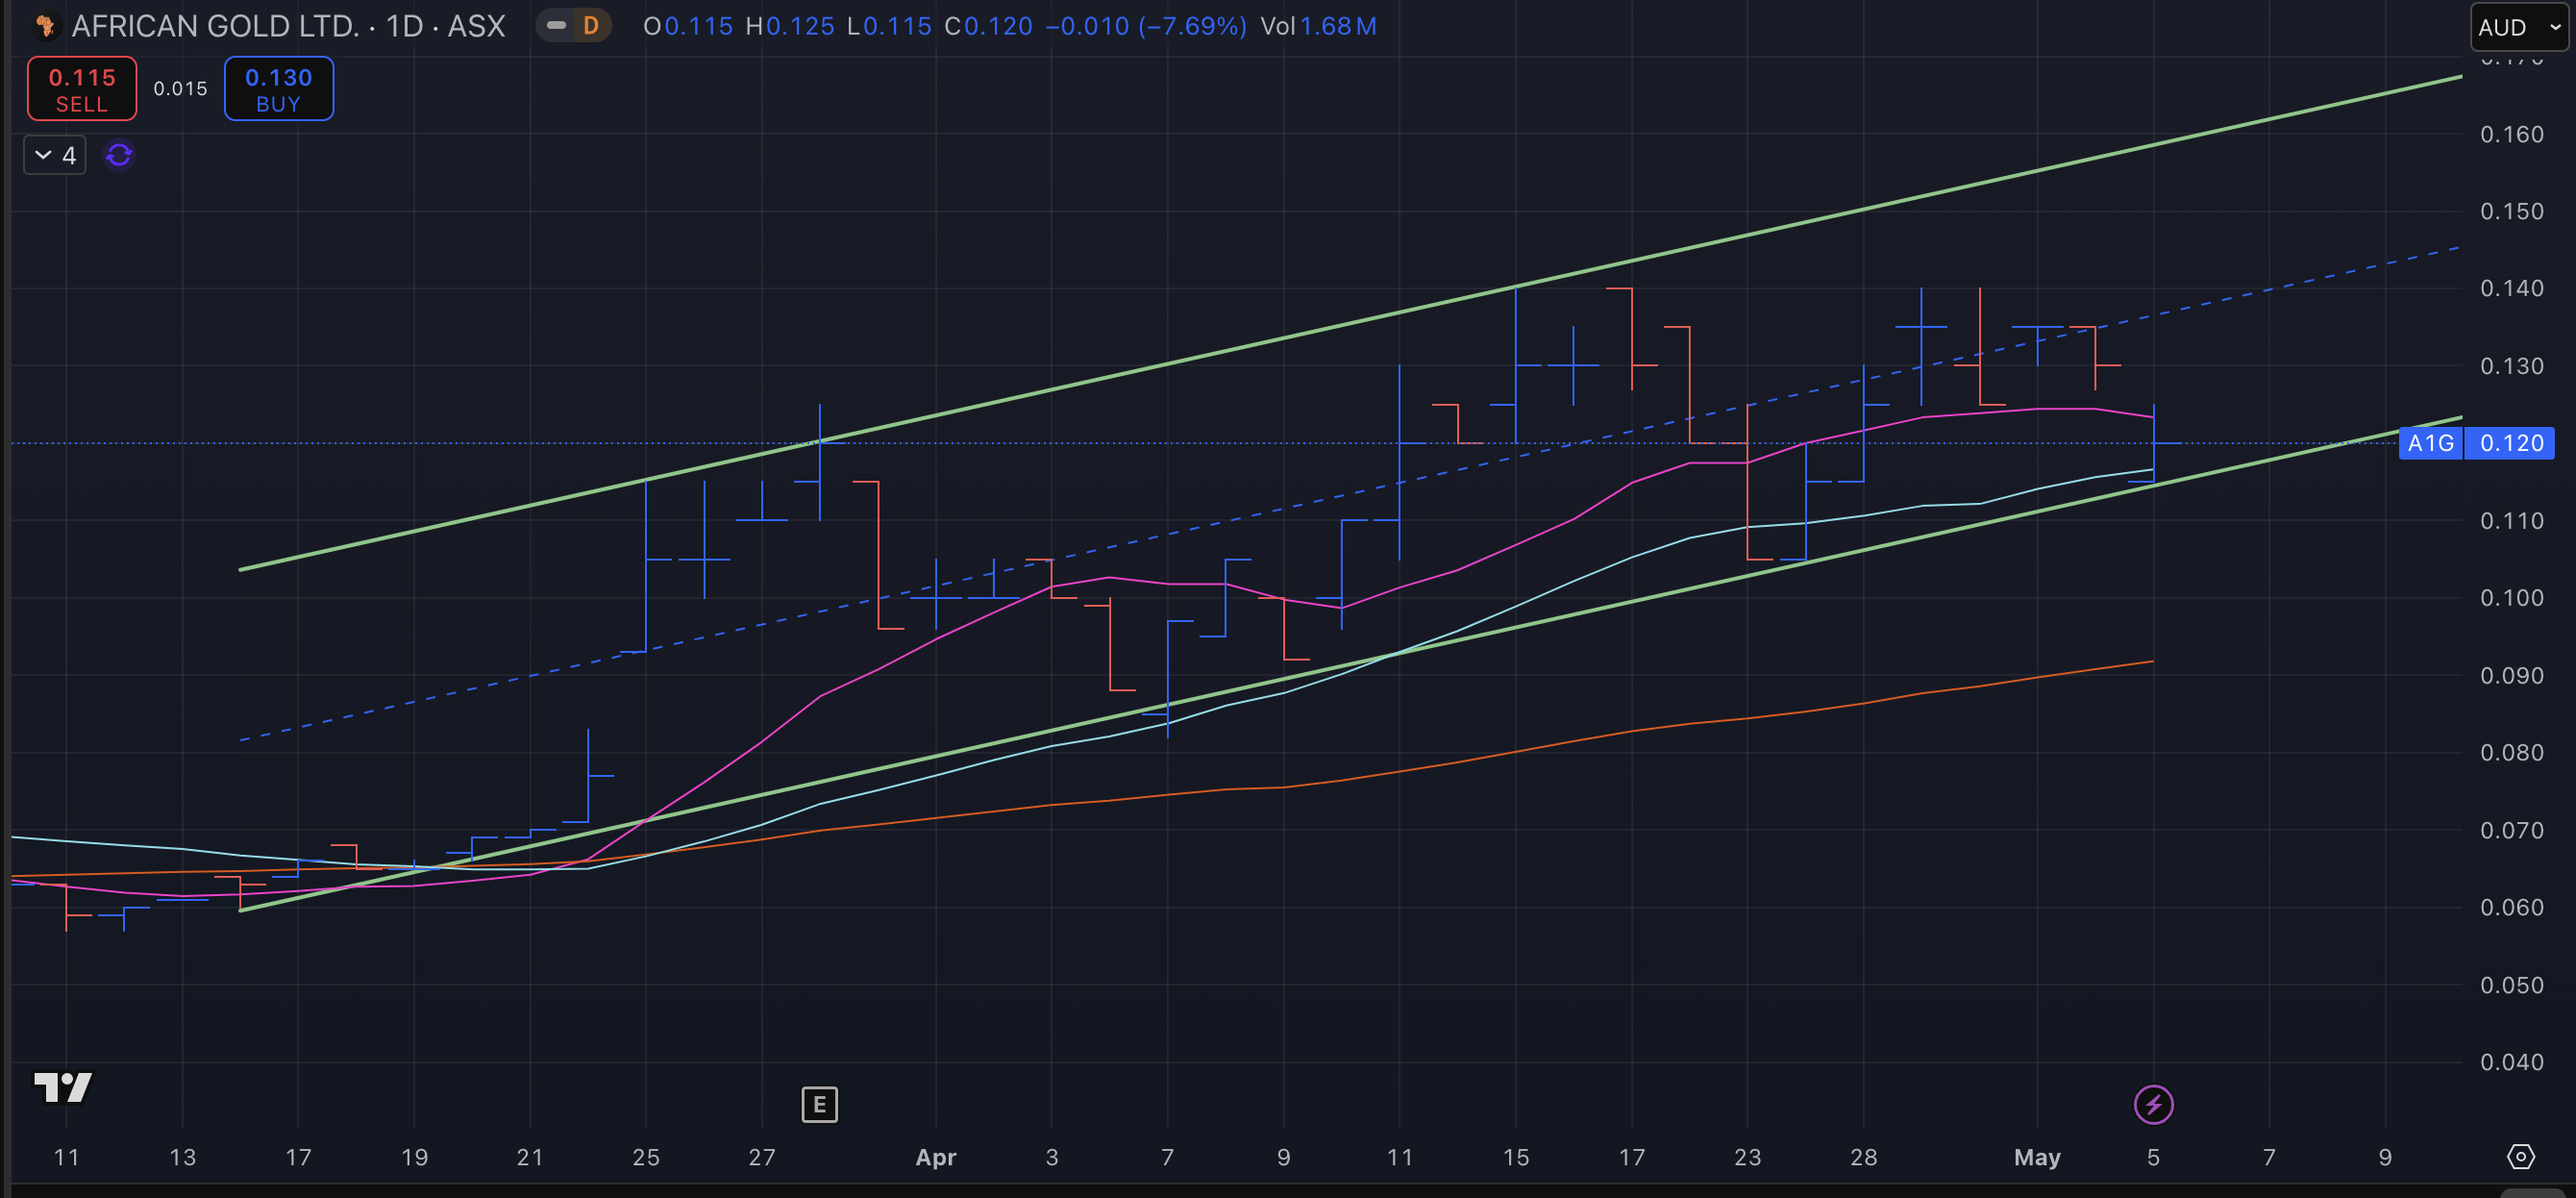Click the Vol 1.68 M reading
Screen dimensions: 2576x1198
pos(1318,26)
